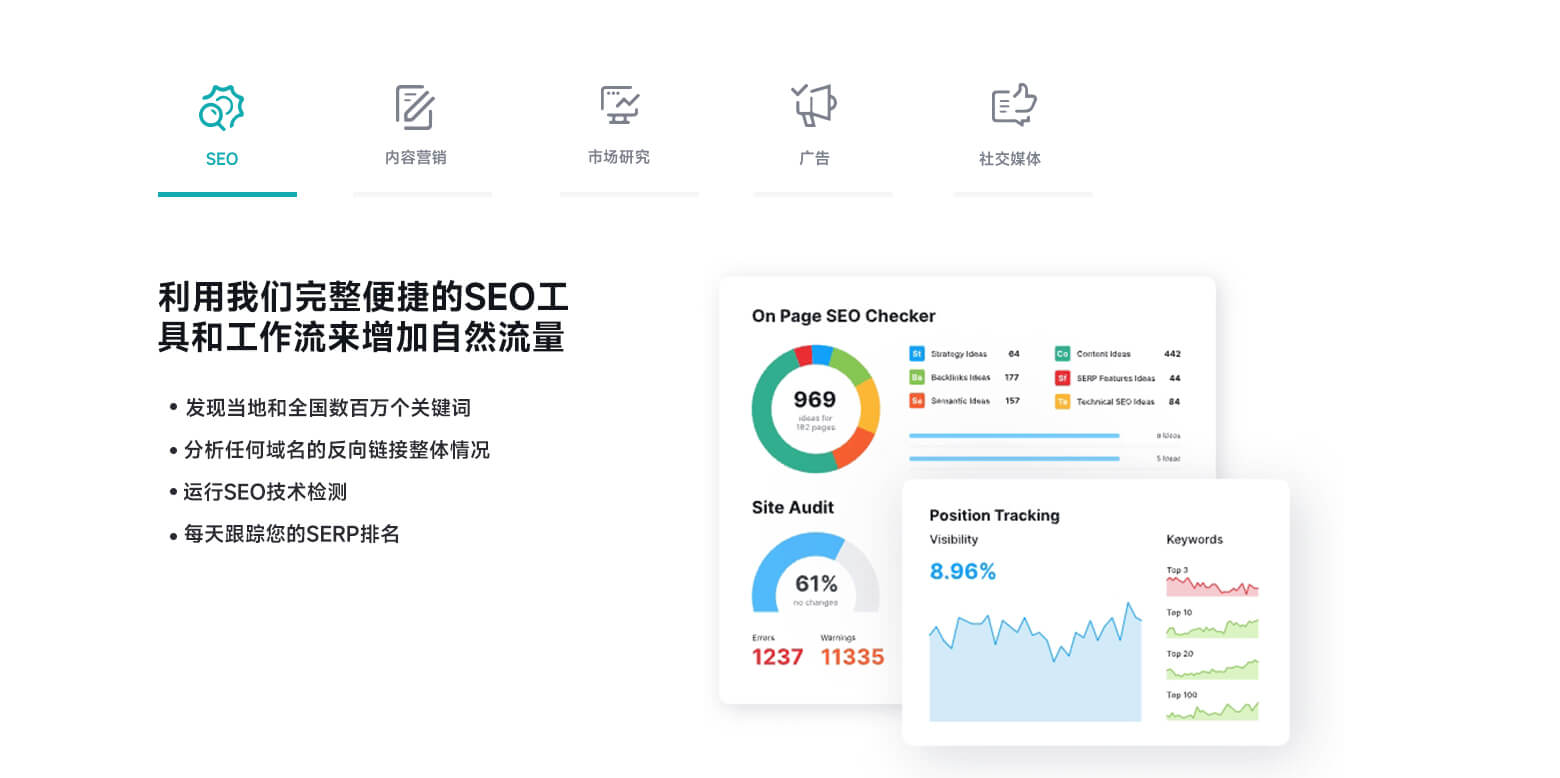Click the advertising megaphone icon
This screenshot has height=778, width=1560.
(814, 105)
